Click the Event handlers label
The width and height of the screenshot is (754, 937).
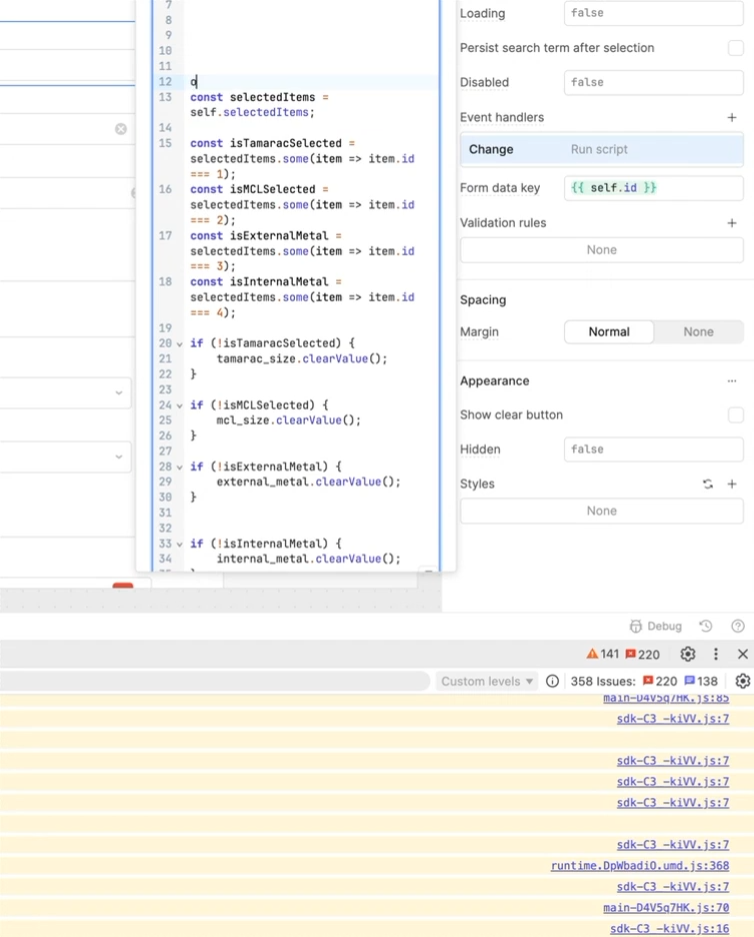coord(502,118)
